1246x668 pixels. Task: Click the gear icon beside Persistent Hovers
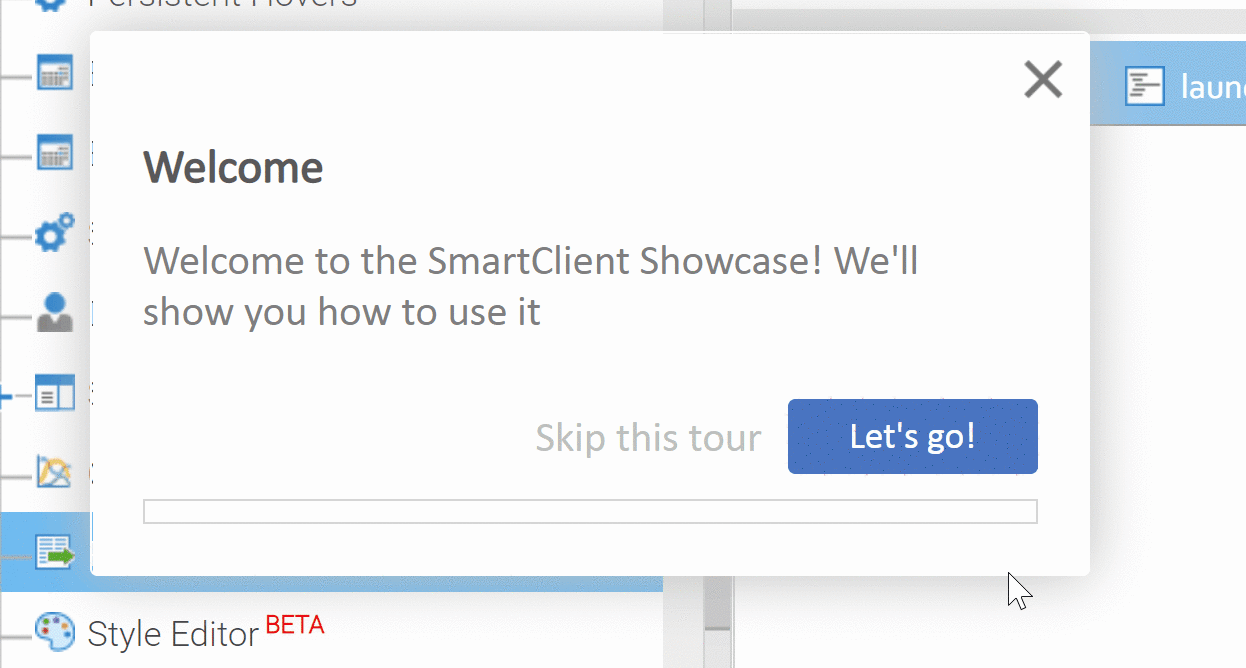click(x=54, y=3)
